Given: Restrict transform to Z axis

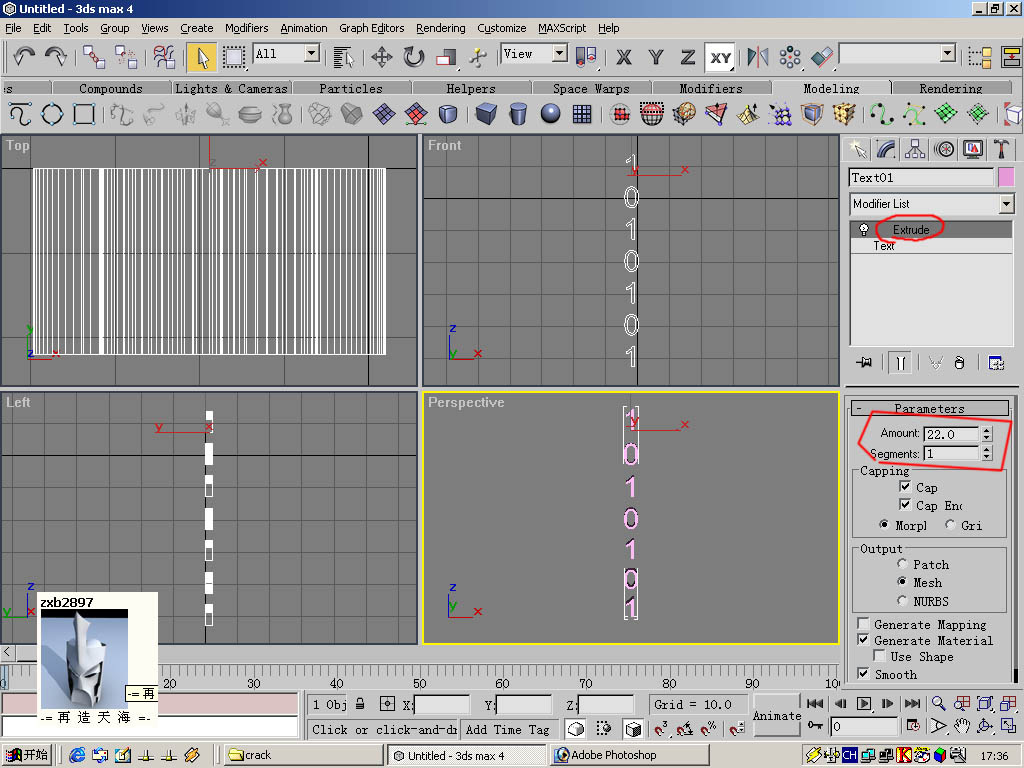Looking at the screenshot, I should tap(688, 57).
